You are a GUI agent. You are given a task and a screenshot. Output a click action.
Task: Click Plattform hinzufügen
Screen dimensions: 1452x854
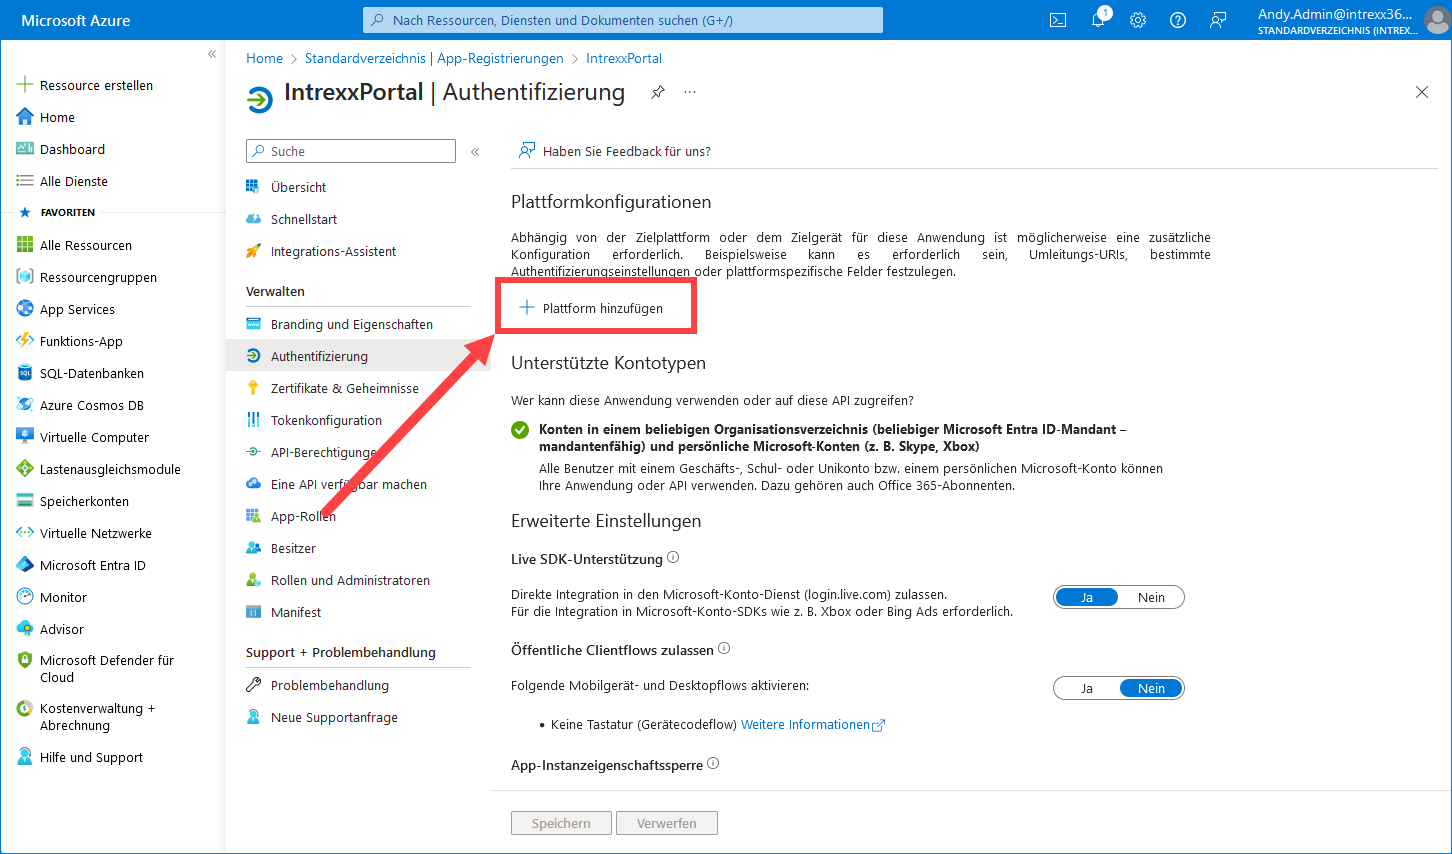(x=591, y=308)
